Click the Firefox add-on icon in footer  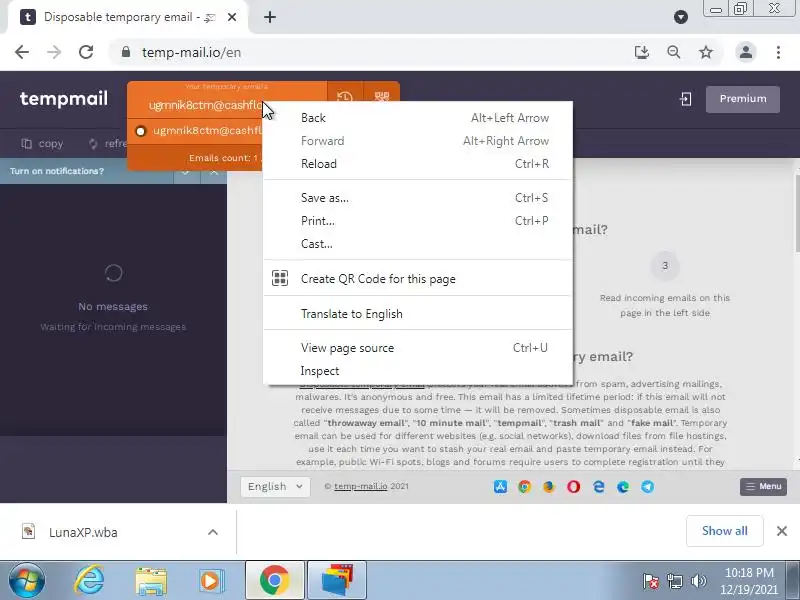548,487
